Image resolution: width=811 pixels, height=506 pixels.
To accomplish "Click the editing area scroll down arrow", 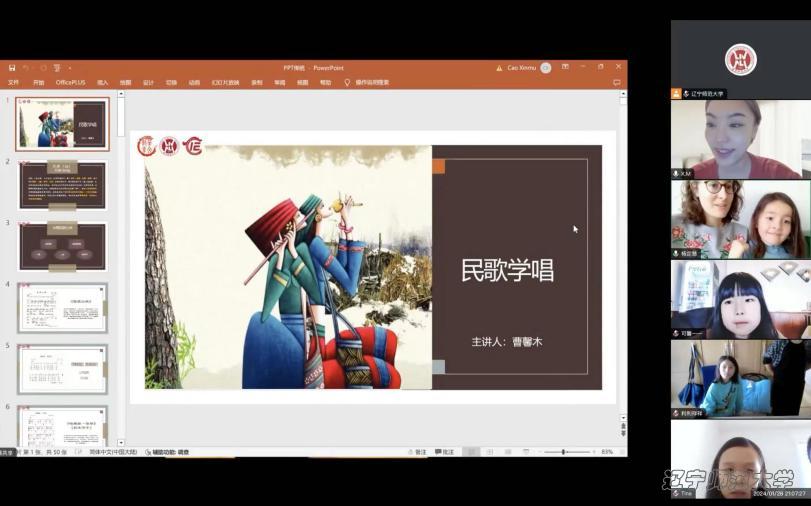I will [623, 418].
